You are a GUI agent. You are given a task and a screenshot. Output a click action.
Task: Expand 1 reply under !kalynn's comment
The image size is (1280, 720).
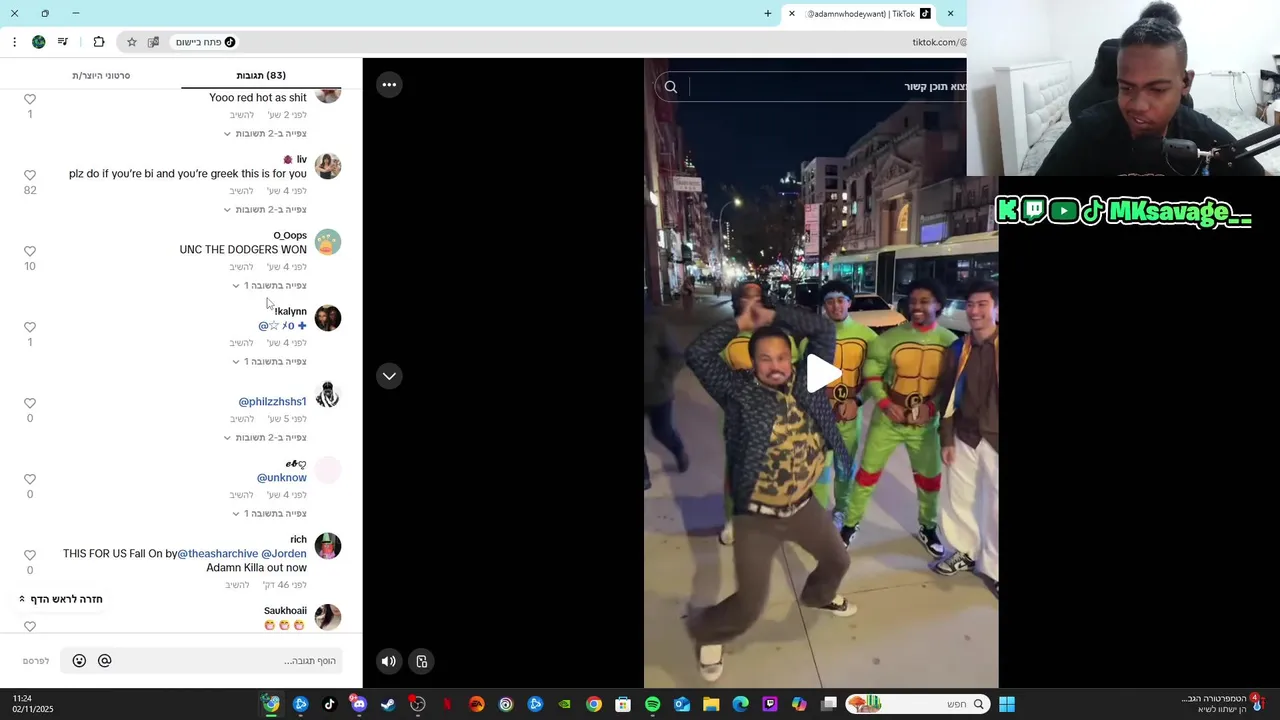[x=269, y=362]
